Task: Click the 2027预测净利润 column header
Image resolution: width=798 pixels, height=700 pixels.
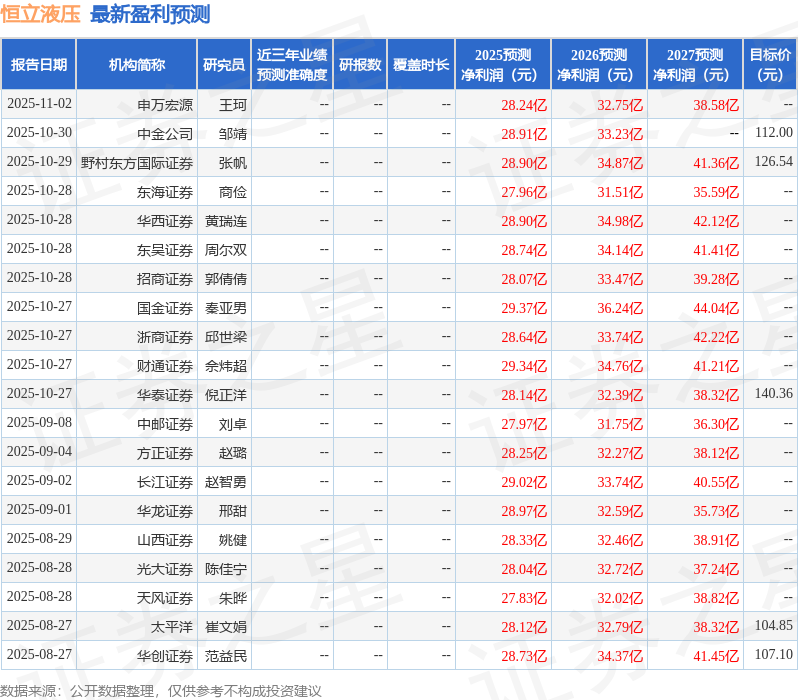Action: point(695,65)
